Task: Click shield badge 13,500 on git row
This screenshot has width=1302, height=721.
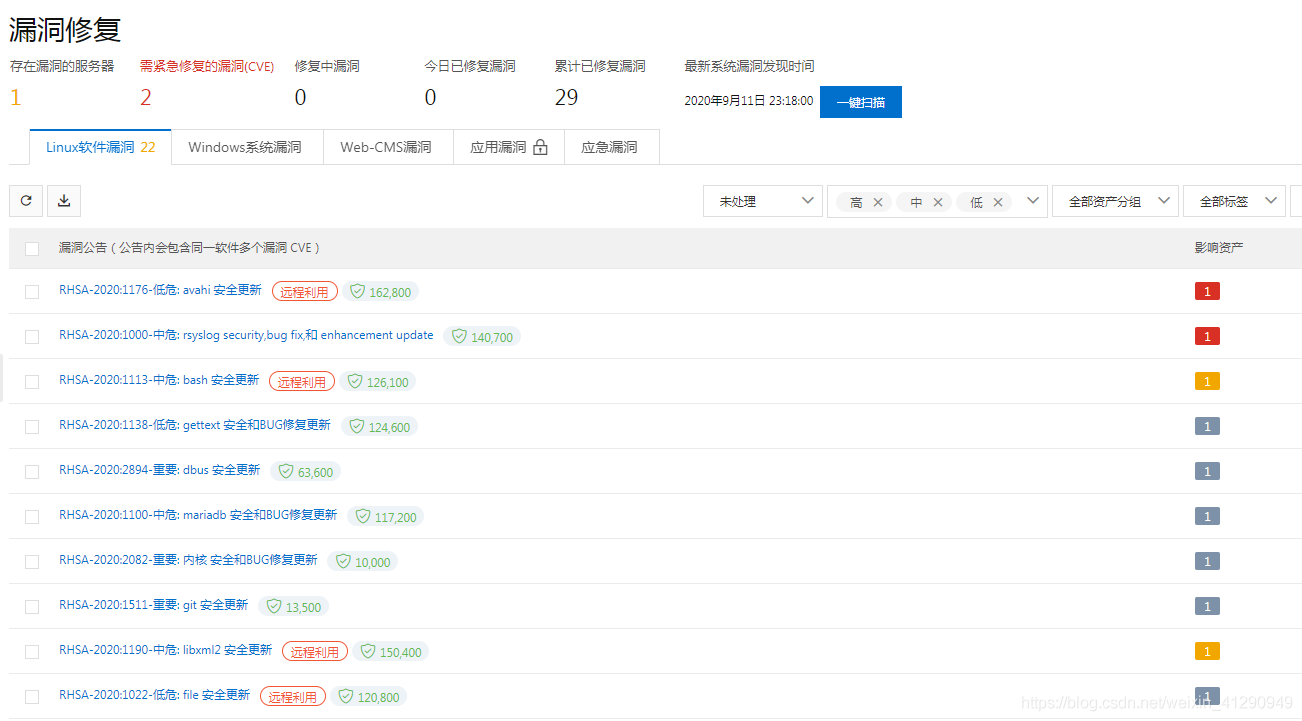Action: coord(293,607)
